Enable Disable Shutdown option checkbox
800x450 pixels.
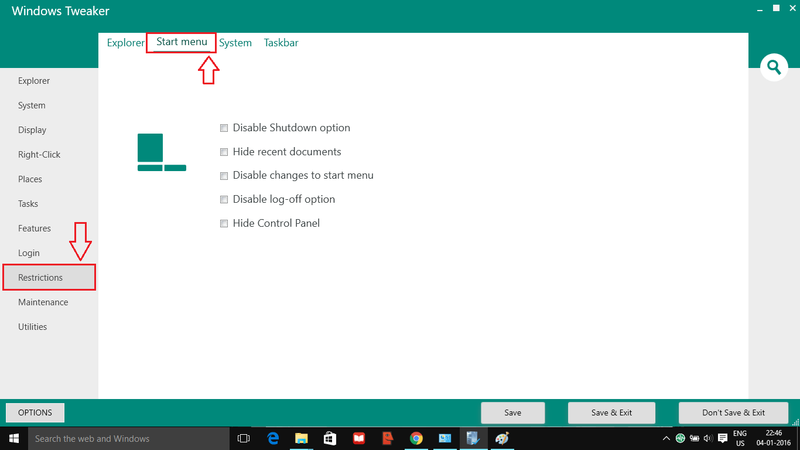224,128
